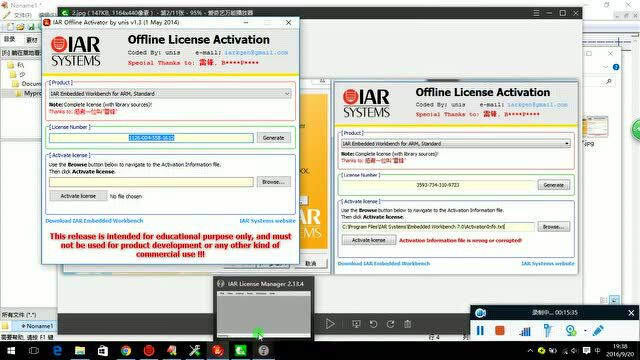Open Chrome from the taskbar

click(x=126, y=351)
